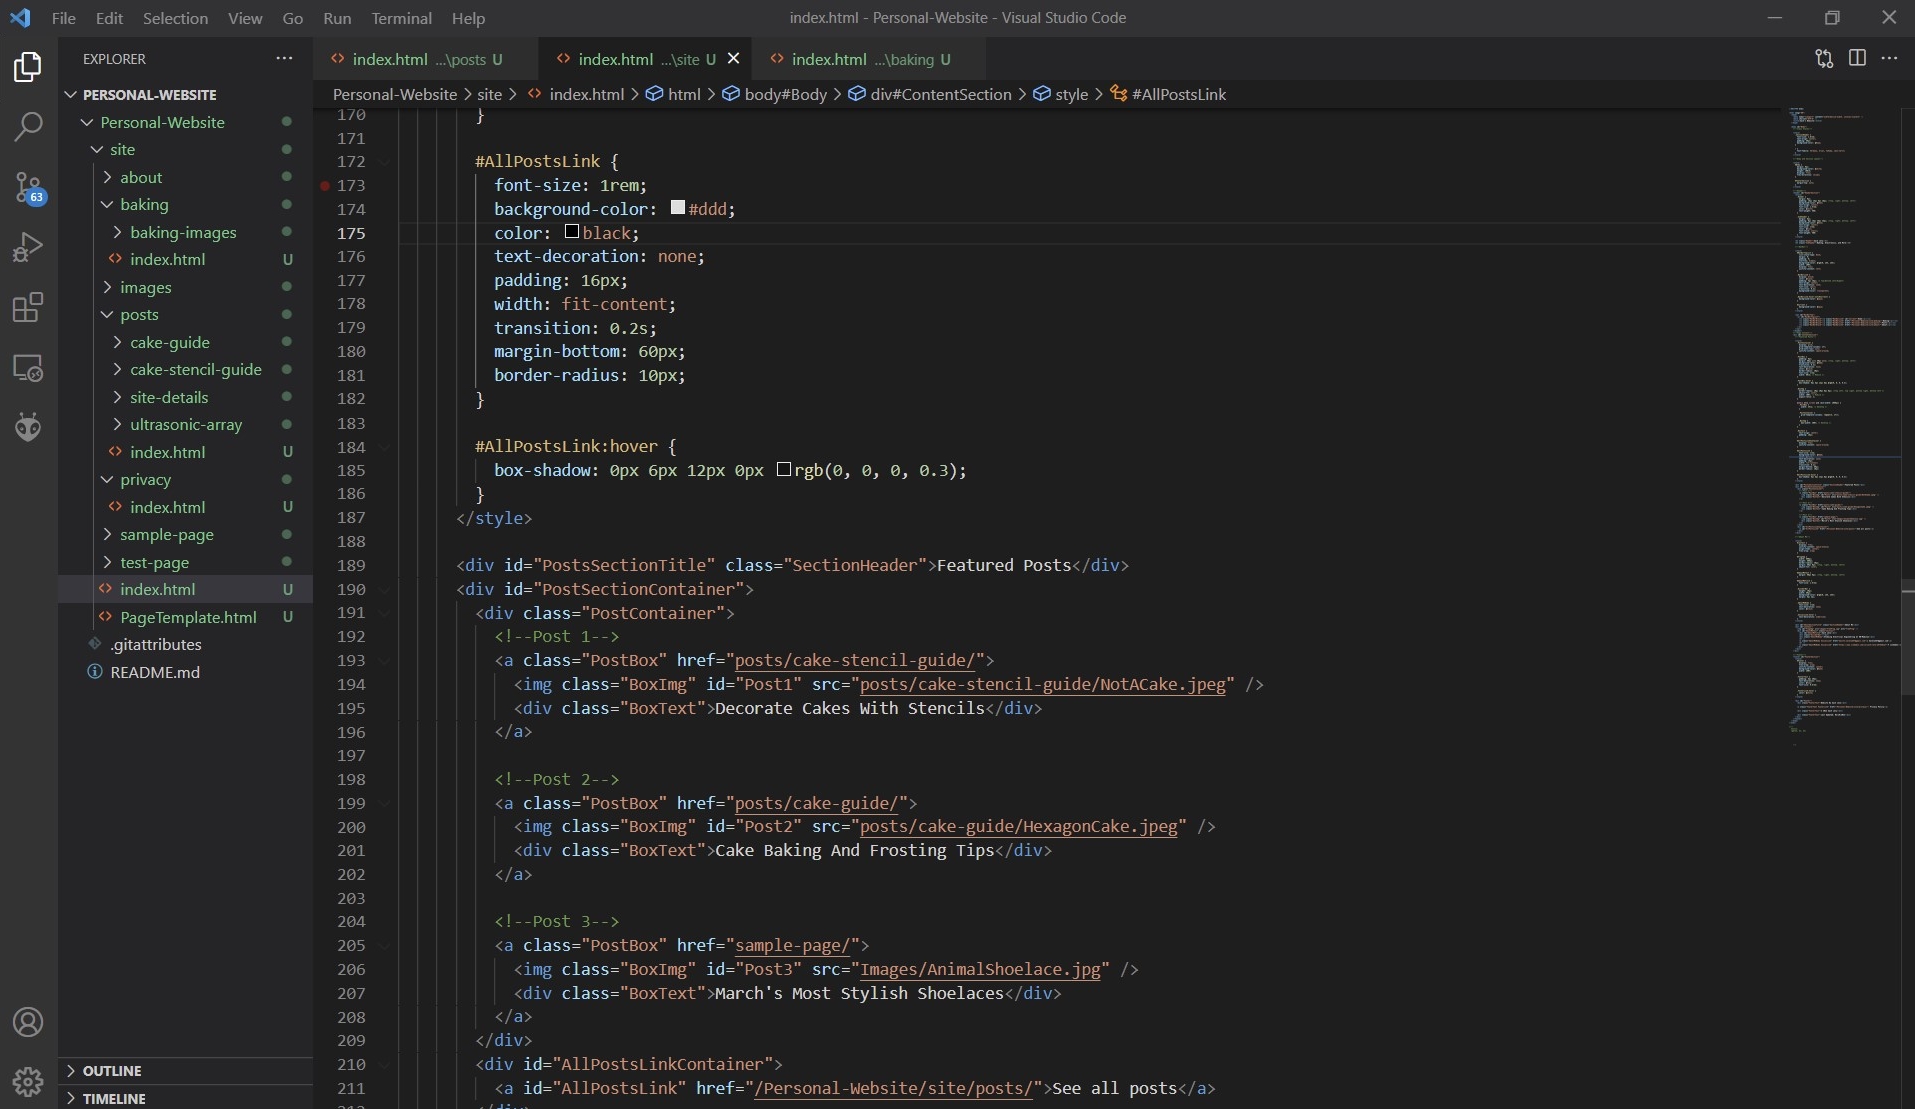Open the Terminal menu
This screenshot has height=1109, width=1915.
tap(402, 18)
